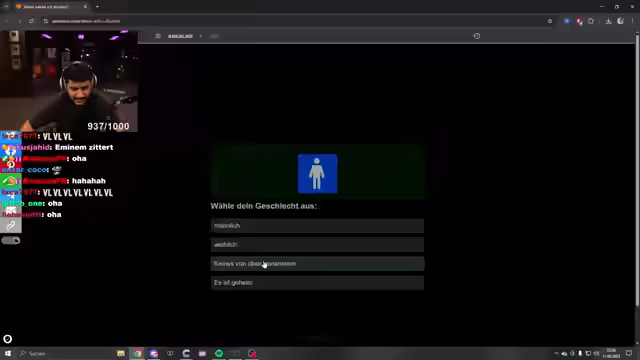Open the Windows Start menu
Image resolution: width=640 pixels, height=360 pixels.
[x=7, y=353]
